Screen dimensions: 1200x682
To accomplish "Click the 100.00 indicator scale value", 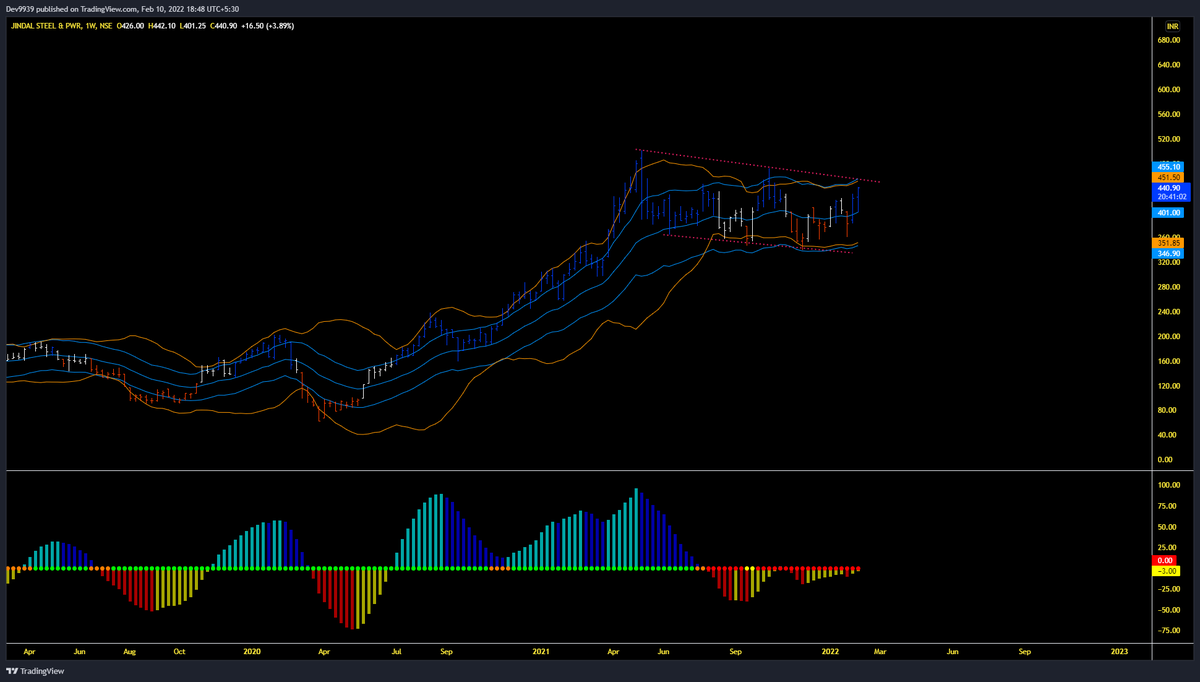I will (x=1170, y=485).
